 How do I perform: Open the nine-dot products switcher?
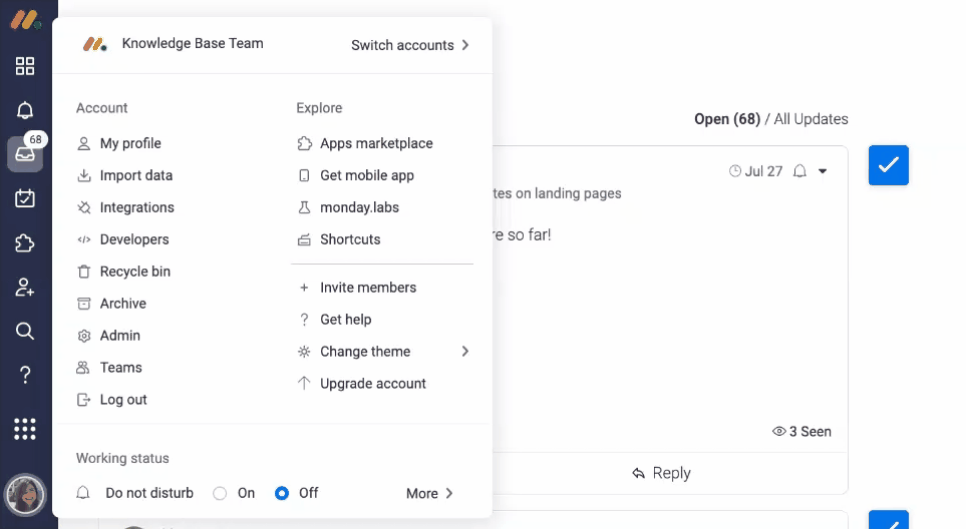tap(25, 429)
